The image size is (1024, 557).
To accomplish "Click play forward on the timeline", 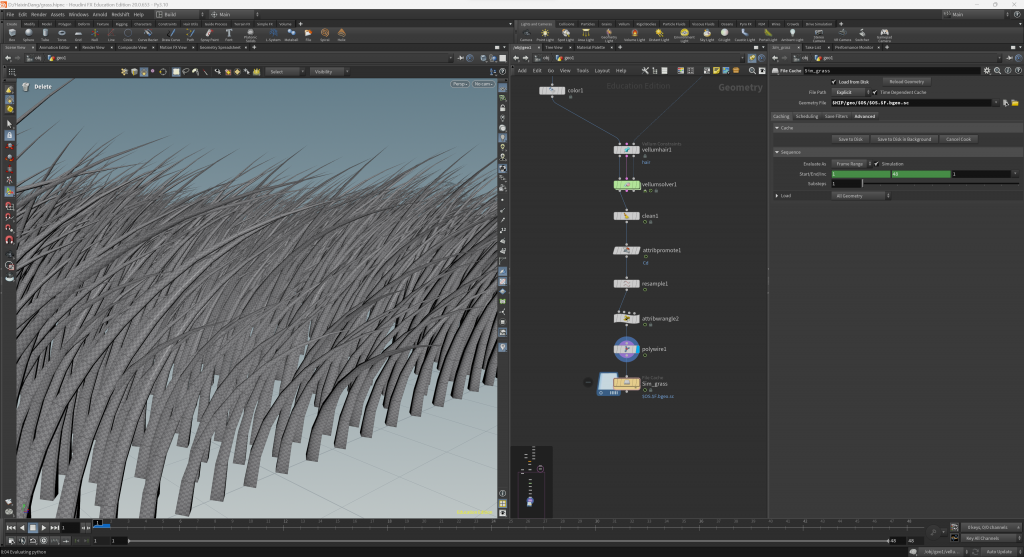I will tap(44, 528).
